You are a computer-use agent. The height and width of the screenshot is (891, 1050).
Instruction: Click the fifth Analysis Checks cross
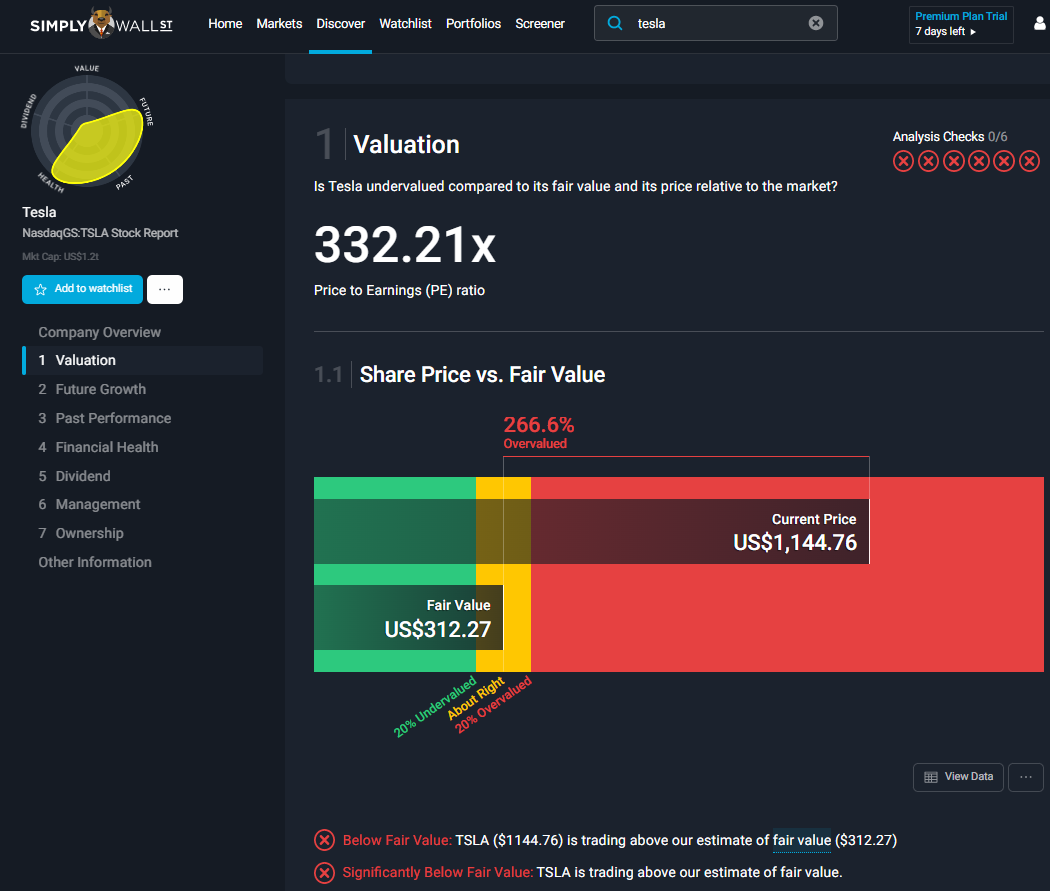(1004, 161)
